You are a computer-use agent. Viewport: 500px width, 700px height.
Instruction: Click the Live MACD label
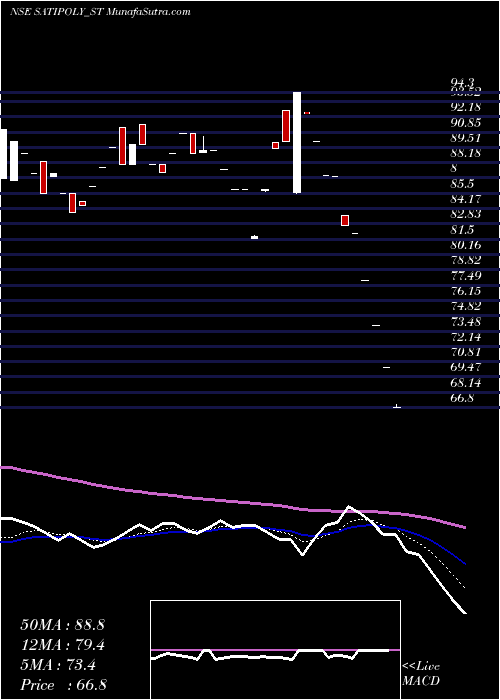coord(421,674)
